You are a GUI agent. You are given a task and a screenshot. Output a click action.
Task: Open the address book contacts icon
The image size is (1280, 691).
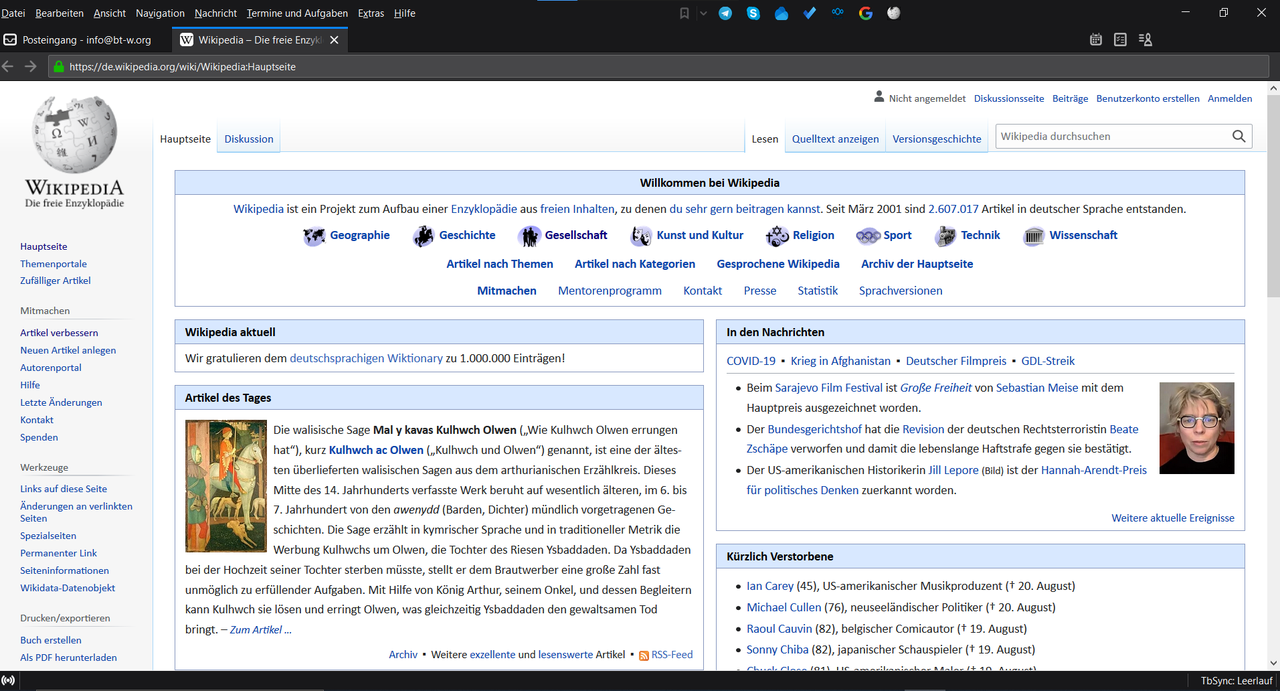[1145, 40]
